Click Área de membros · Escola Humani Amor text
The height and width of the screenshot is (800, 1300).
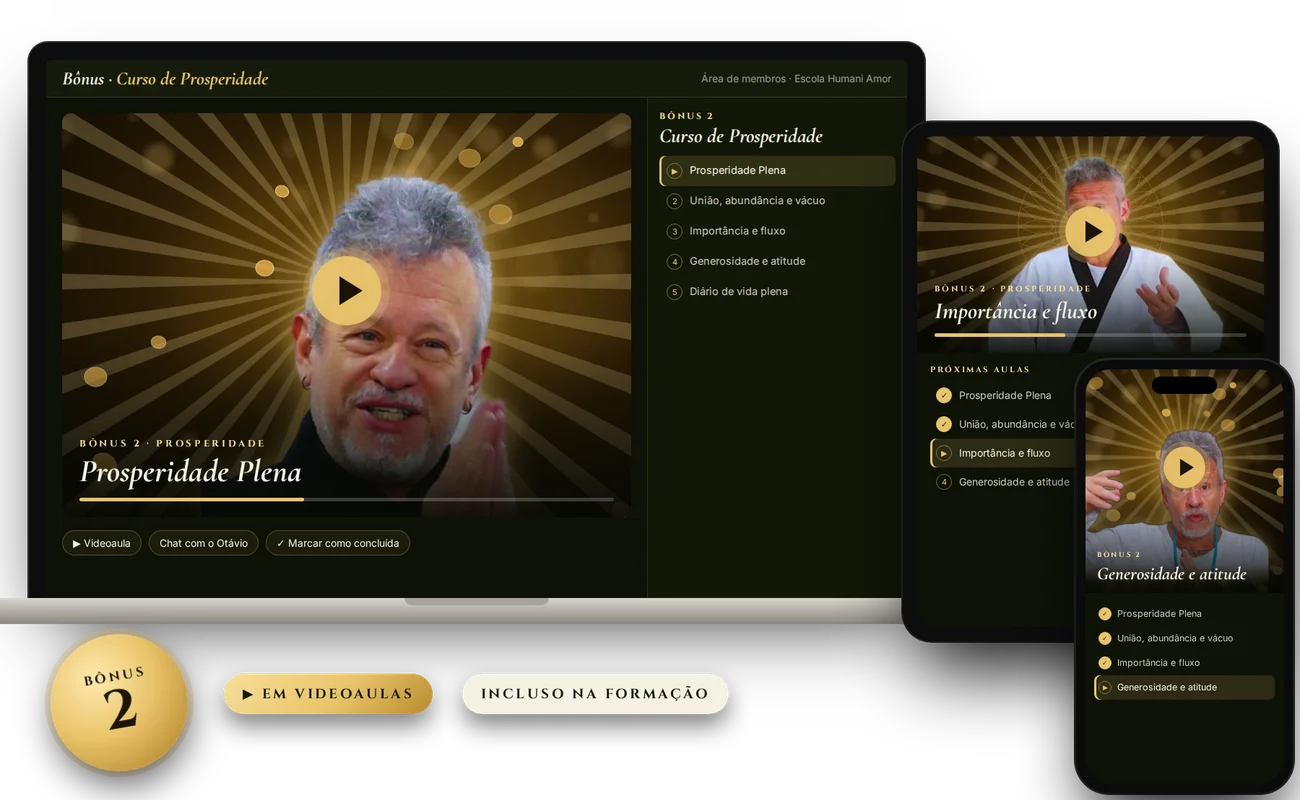[x=796, y=79]
